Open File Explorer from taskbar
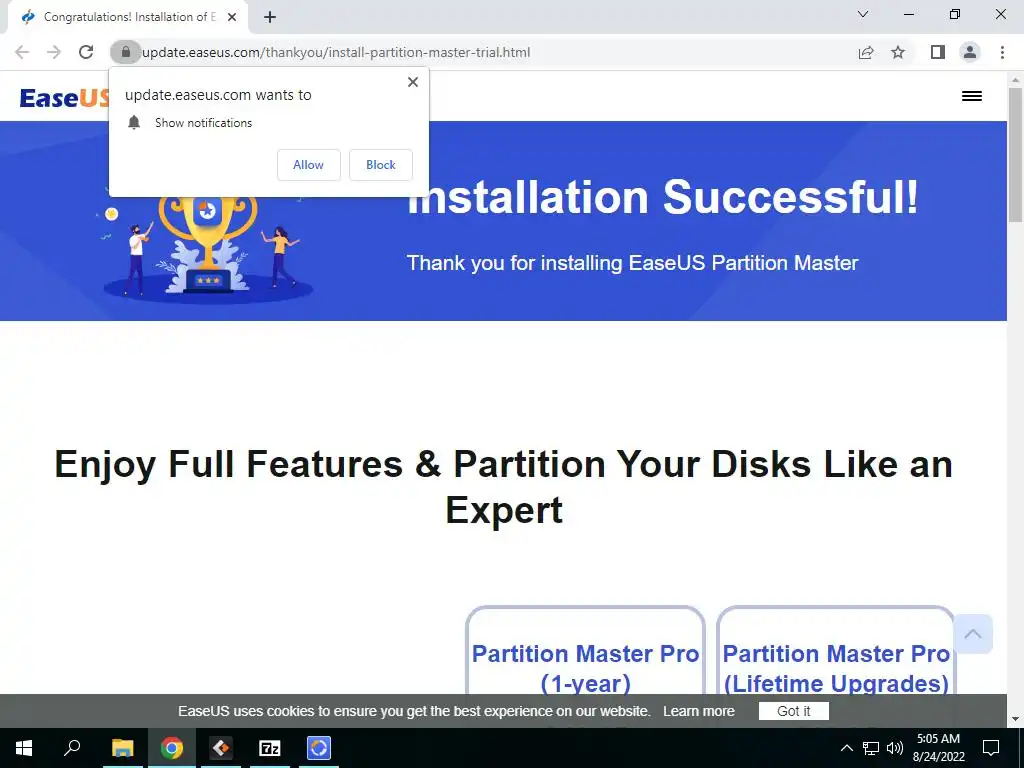 pos(122,748)
